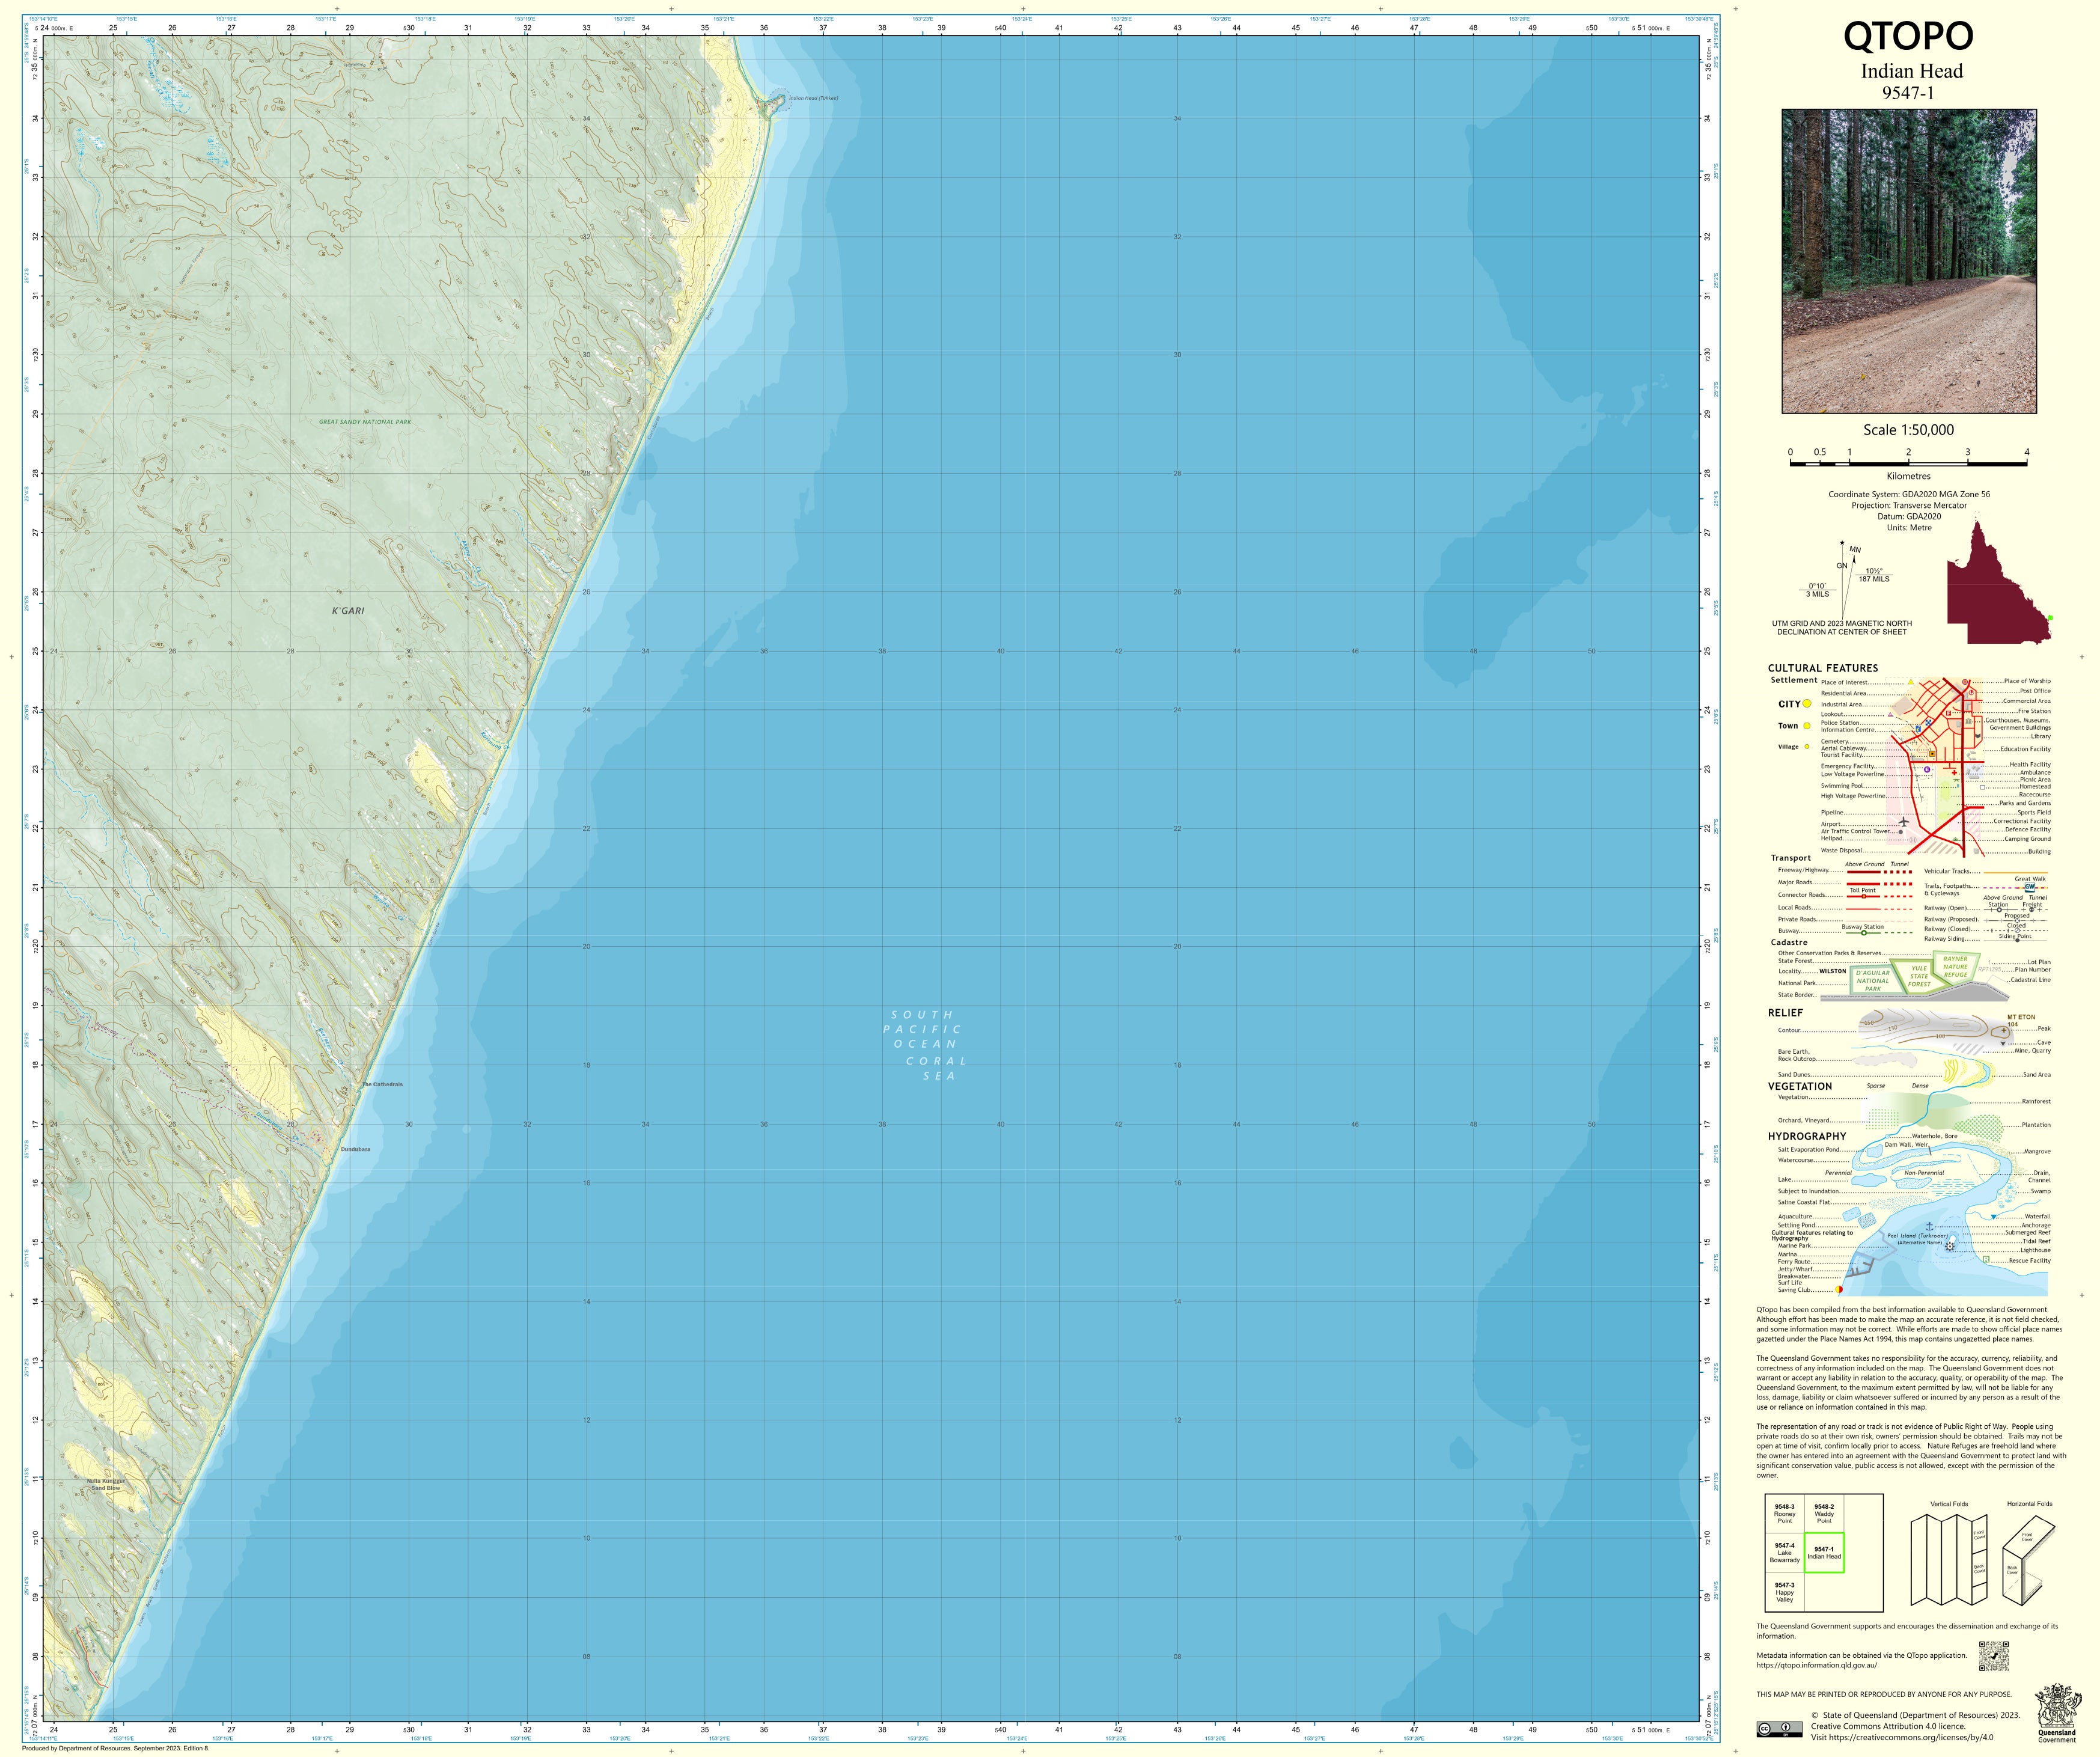The image size is (2100, 1757).
Task: Select the 9547-1 Indian Head index cell
Action: point(1824,1552)
